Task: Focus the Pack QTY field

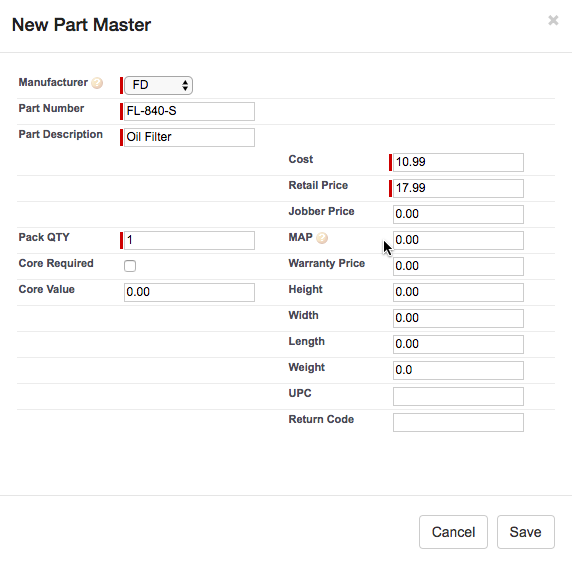Action: [x=189, y=240]
